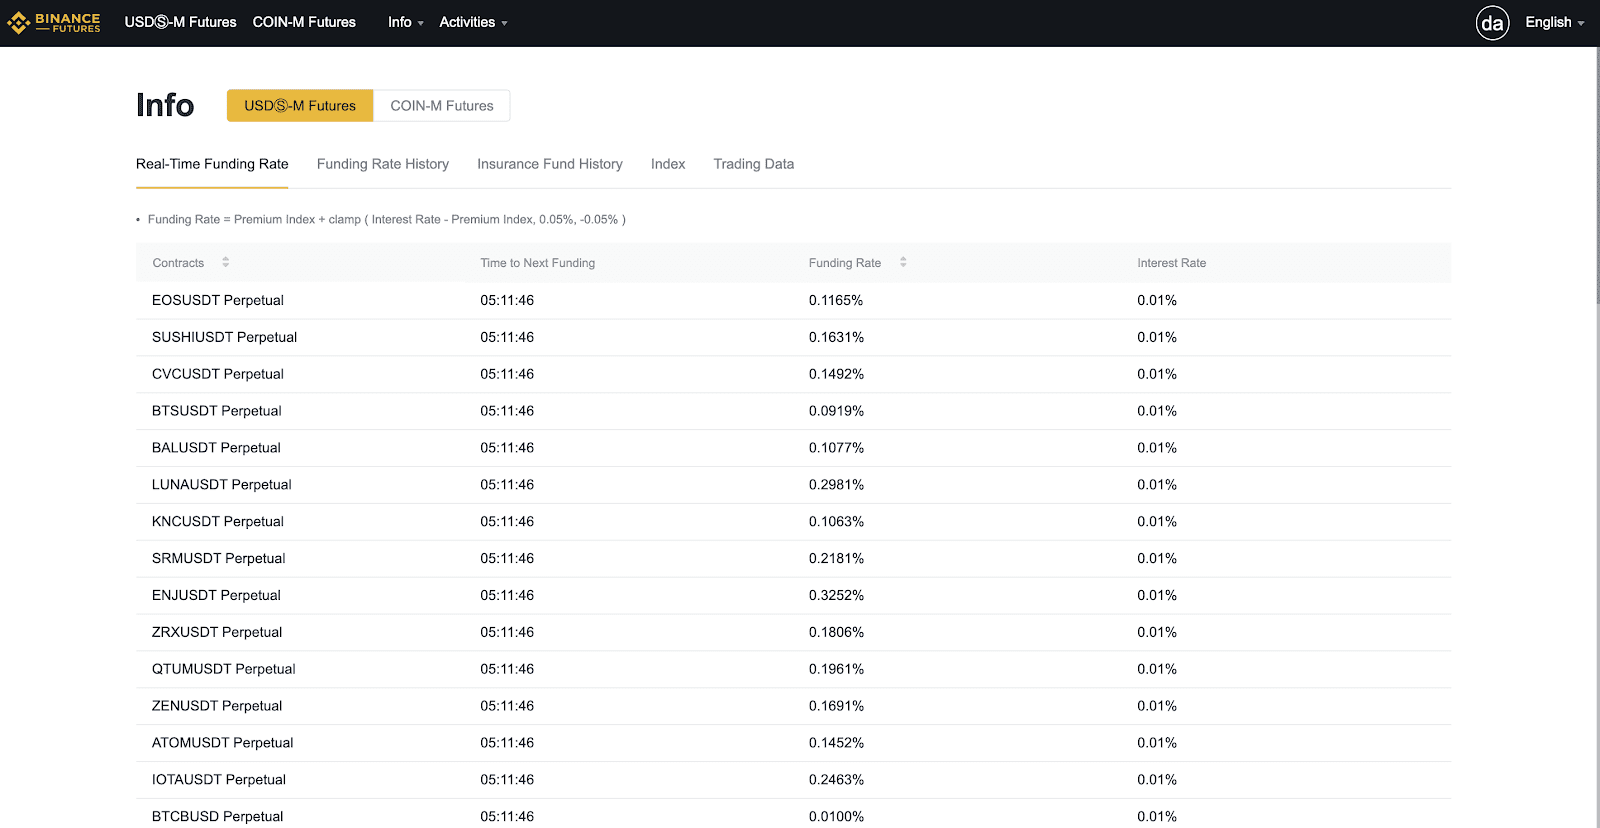The width and height of the screenshot is (1600, 828).
Task: Sort table by Funding Rate arrows
Action: point(903,262)
